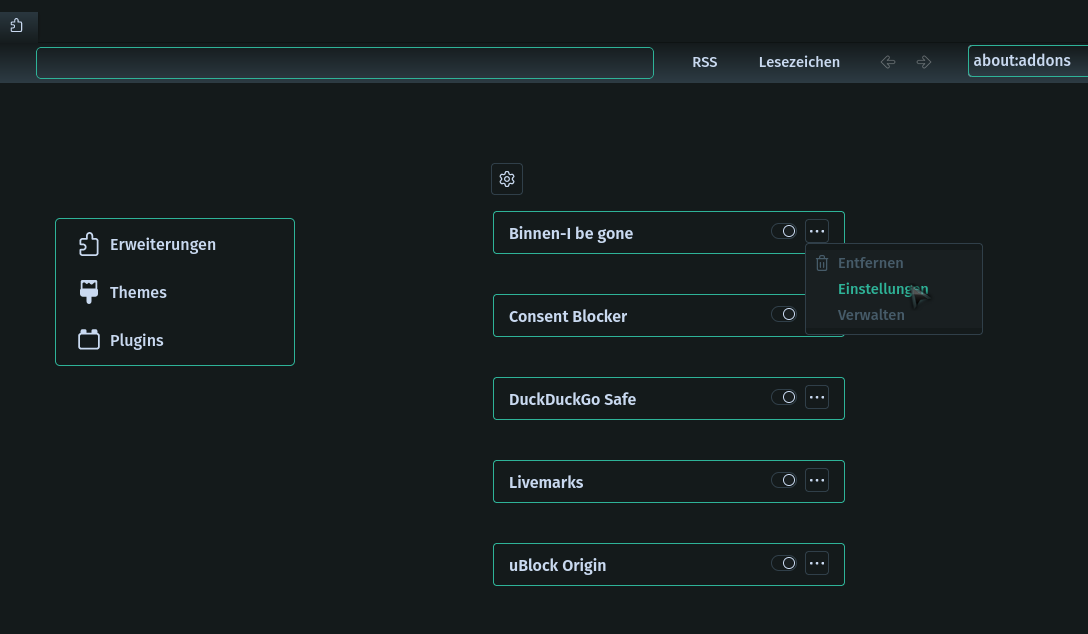The image size is (1088, 634).
Task: Choose Einstellungen in the context menu
Action: click(882, 289)
